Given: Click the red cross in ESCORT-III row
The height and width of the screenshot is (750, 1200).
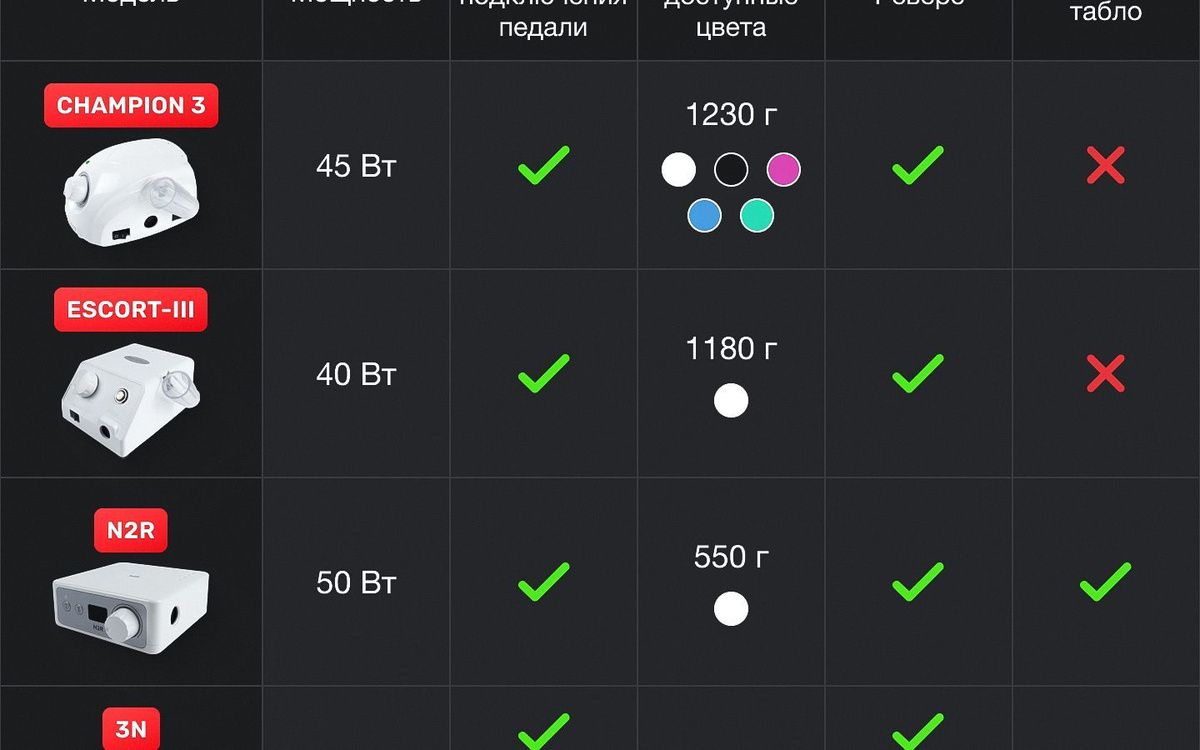Looking at the screenshot, I should (1105, 373).
